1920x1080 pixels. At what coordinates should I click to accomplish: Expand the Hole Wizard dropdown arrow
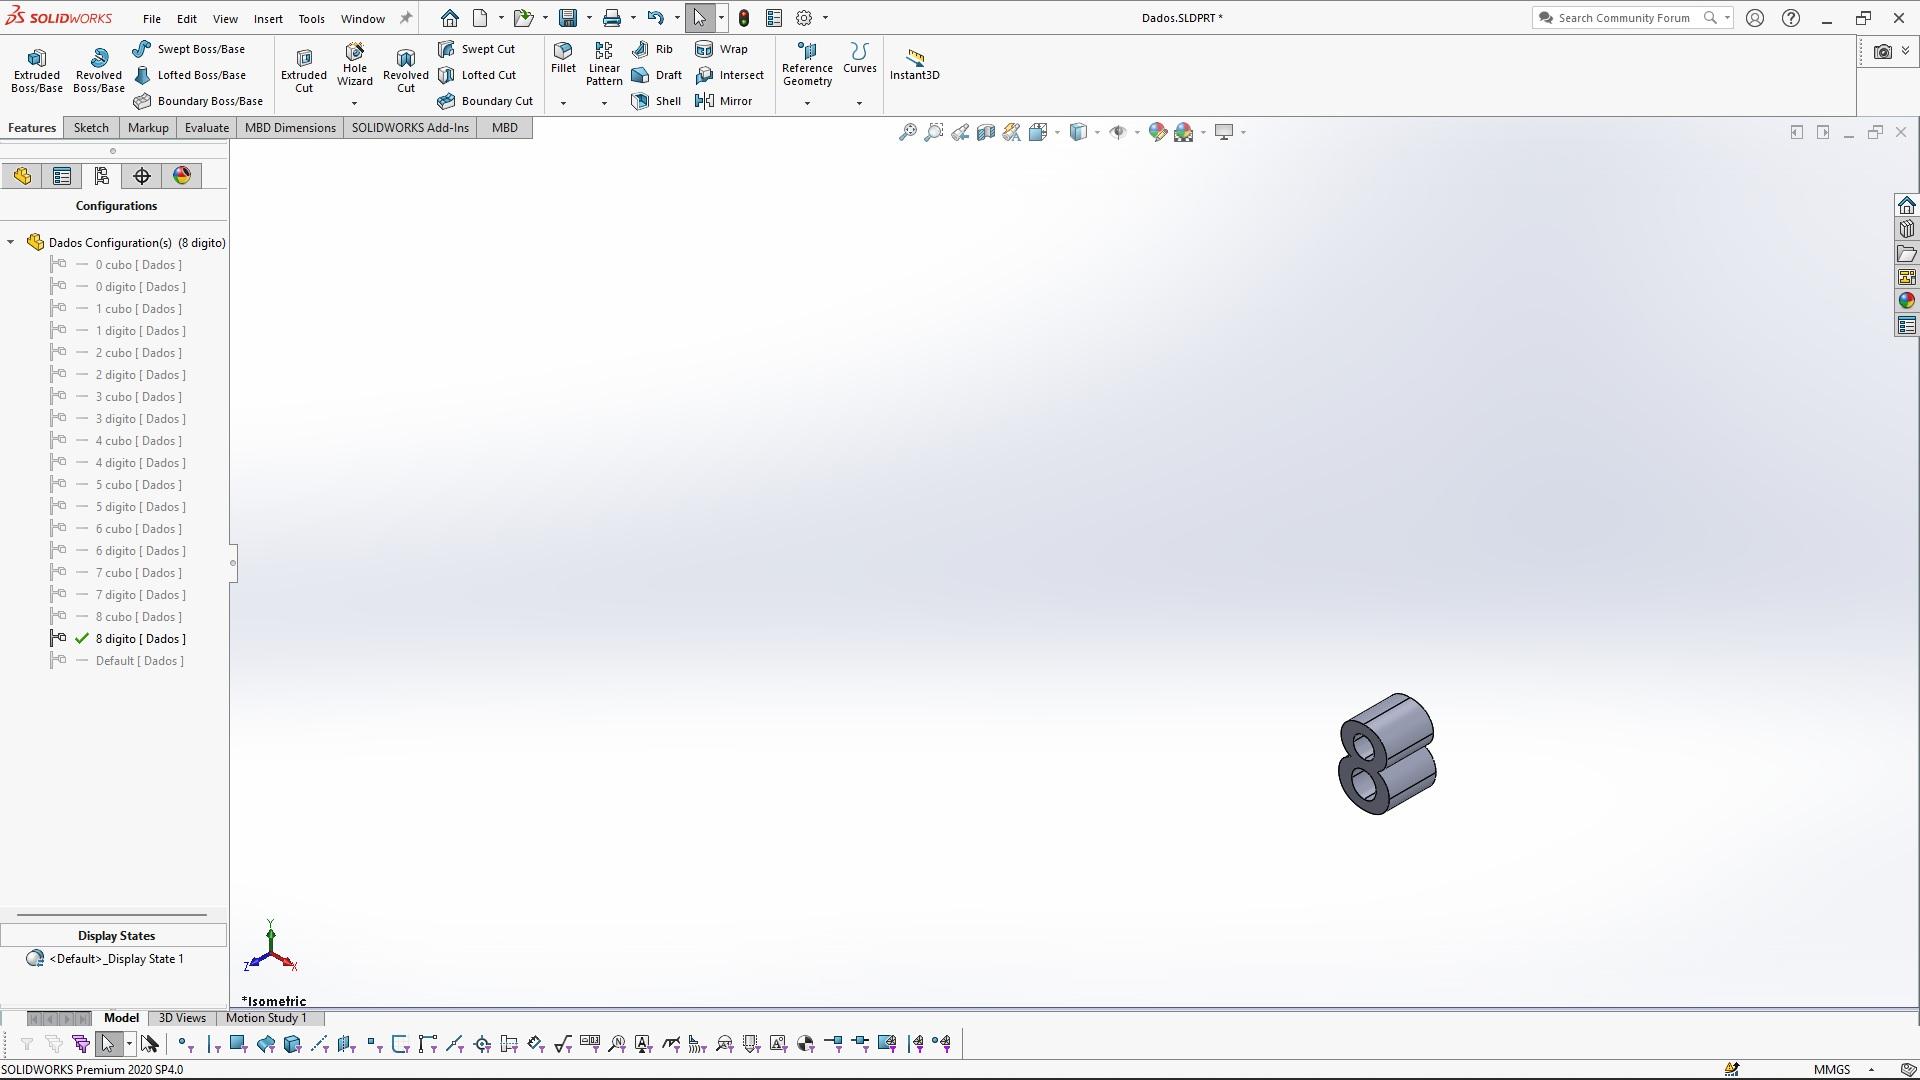coord(354,103)
